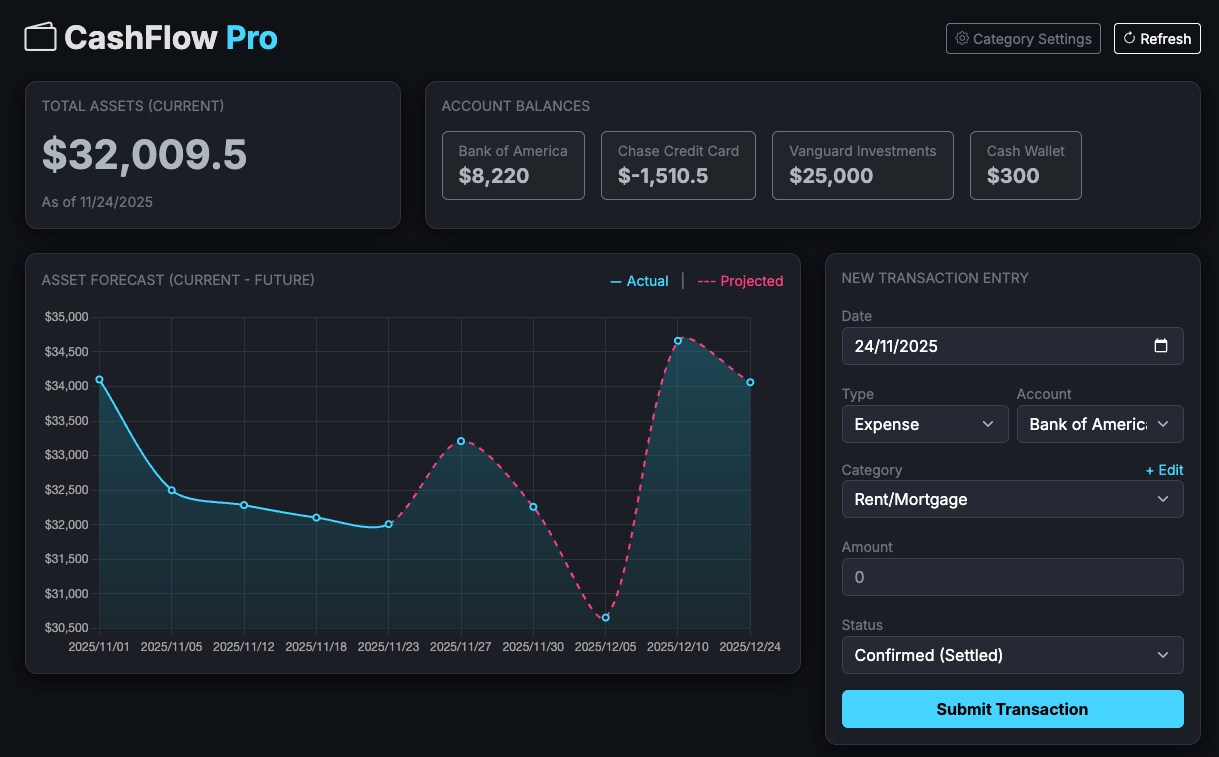
Task: Open the calendar picker icon in Date field
Action: point(1161,346)
